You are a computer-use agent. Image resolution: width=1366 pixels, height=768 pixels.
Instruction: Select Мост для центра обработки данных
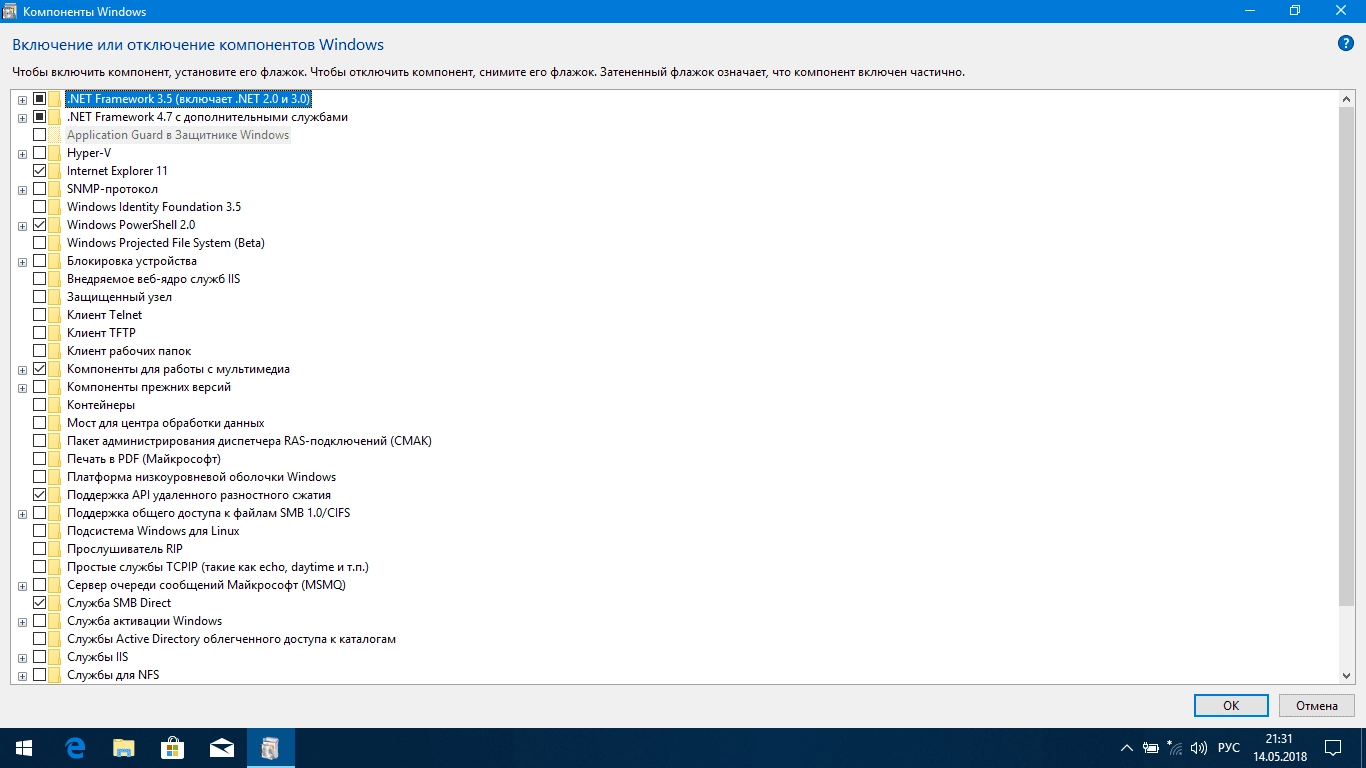166,423
